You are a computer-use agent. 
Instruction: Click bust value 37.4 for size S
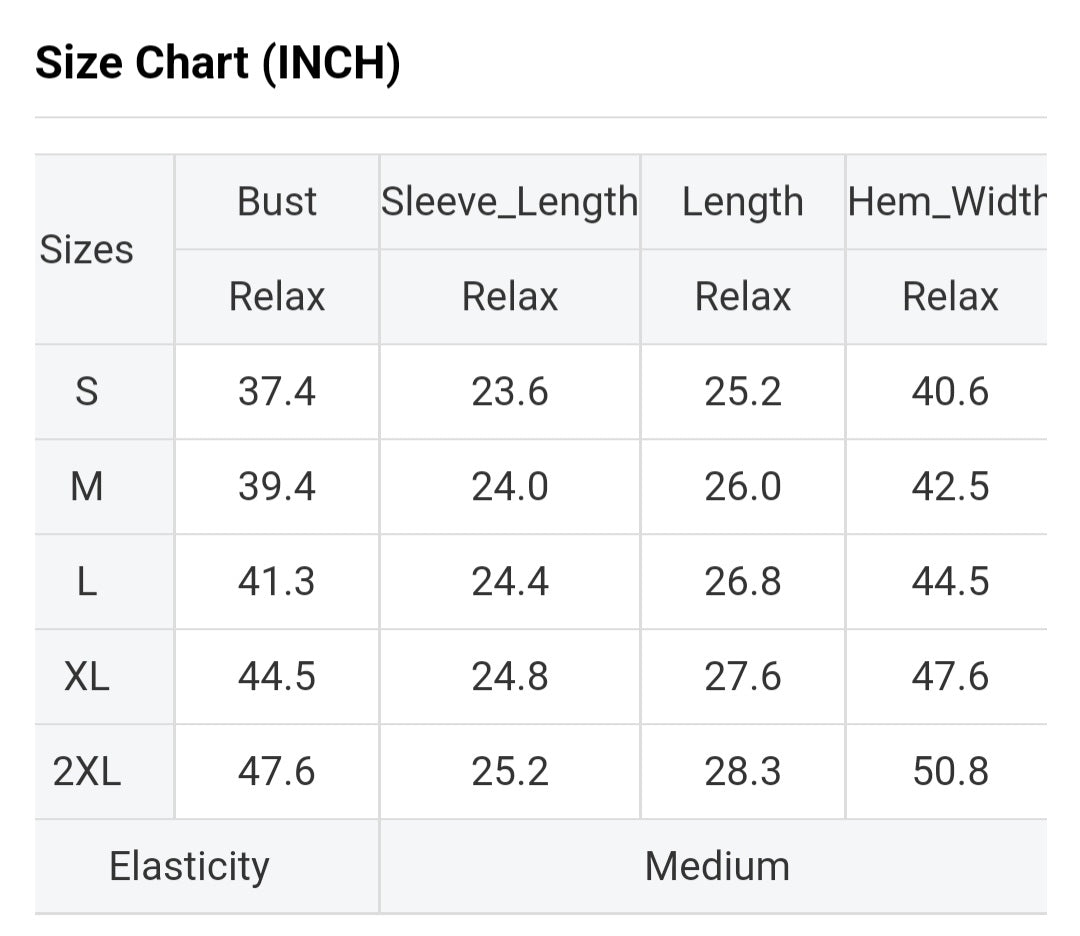(277, 391)
